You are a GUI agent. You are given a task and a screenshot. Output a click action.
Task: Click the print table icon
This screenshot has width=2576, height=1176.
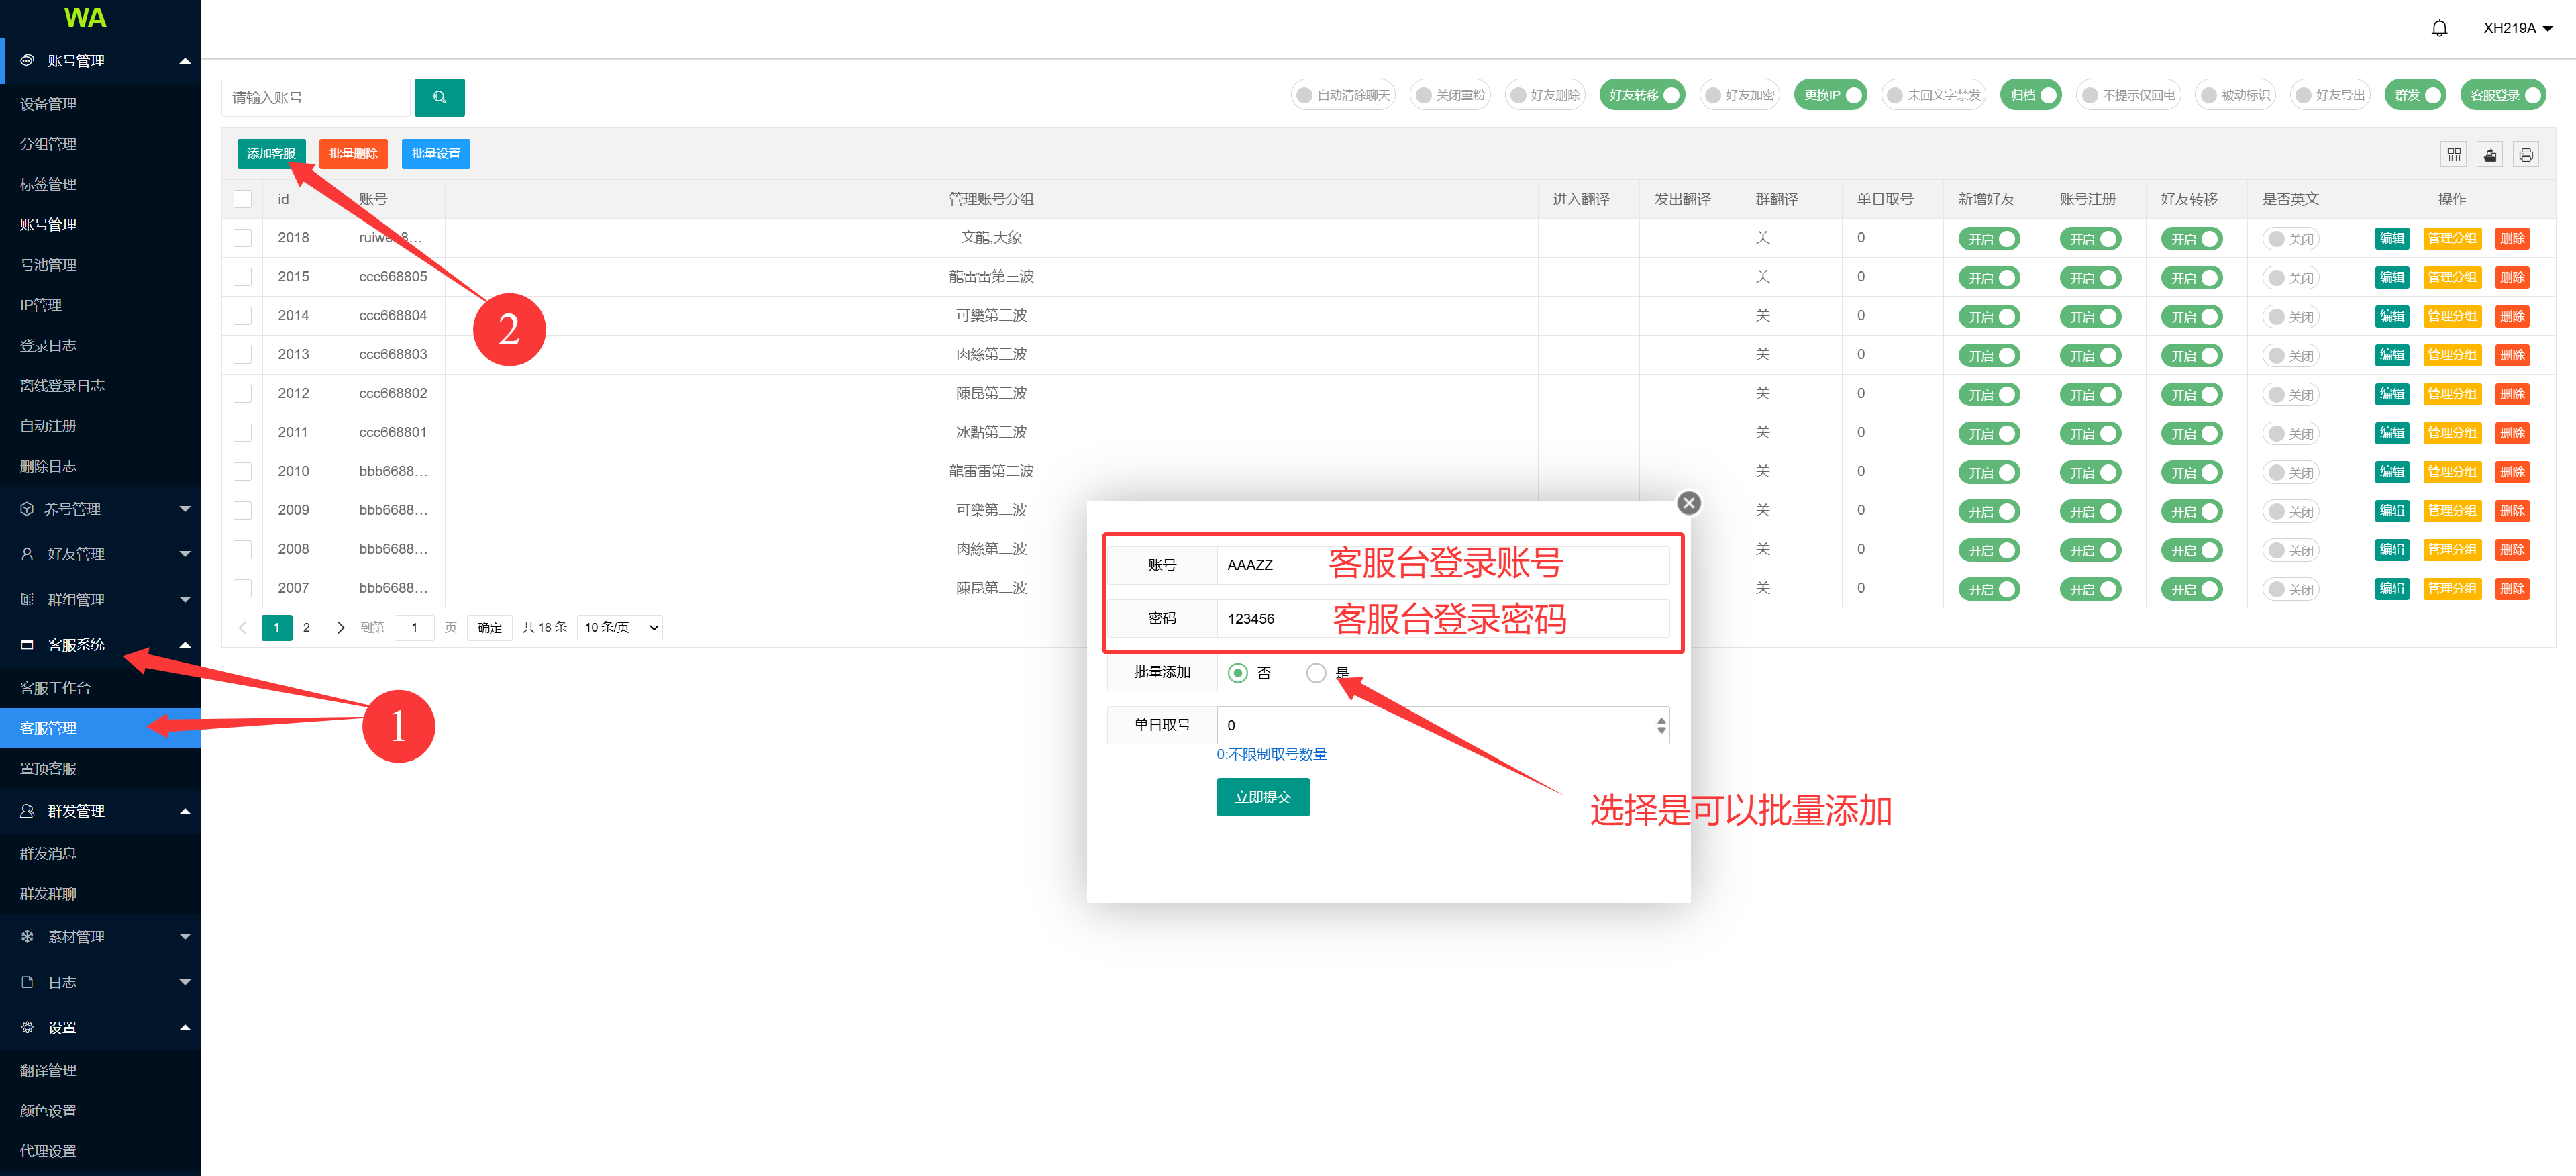point(2525,154)
